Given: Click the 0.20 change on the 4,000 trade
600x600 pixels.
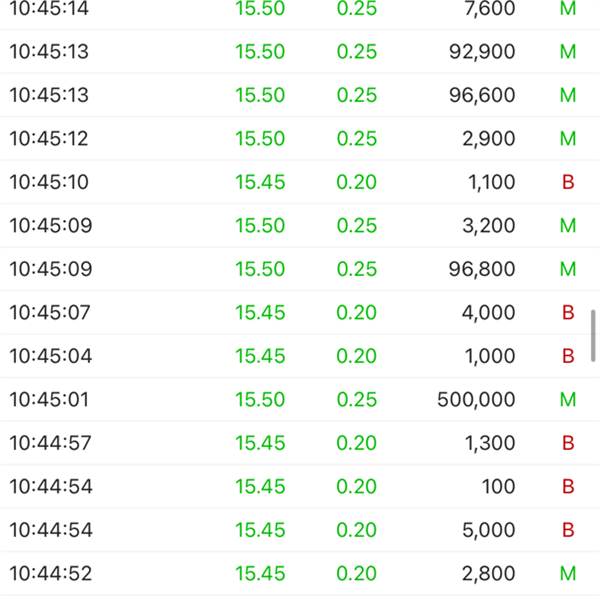Looking at the screenshot, I should coord(357,313).
